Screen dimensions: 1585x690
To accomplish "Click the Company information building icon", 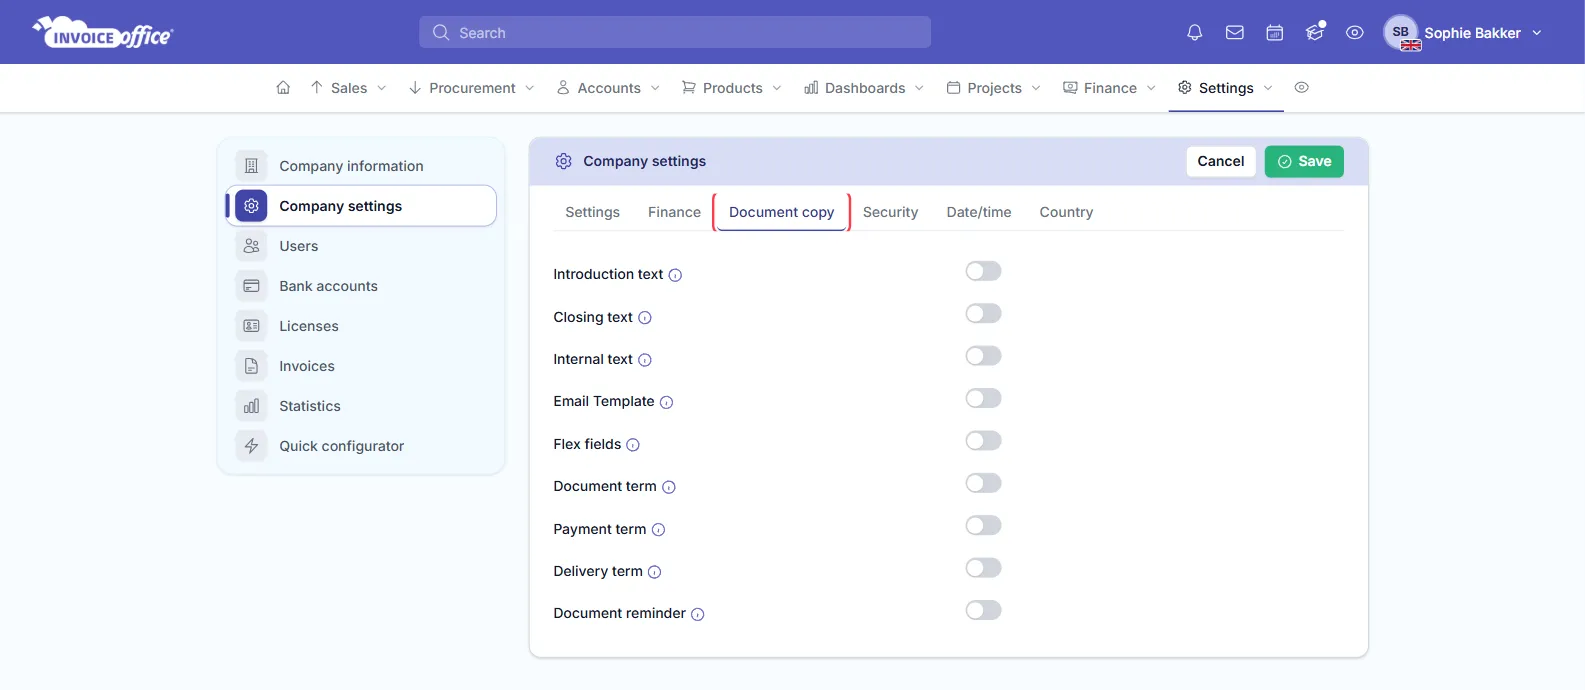I will tap(251, 166).
